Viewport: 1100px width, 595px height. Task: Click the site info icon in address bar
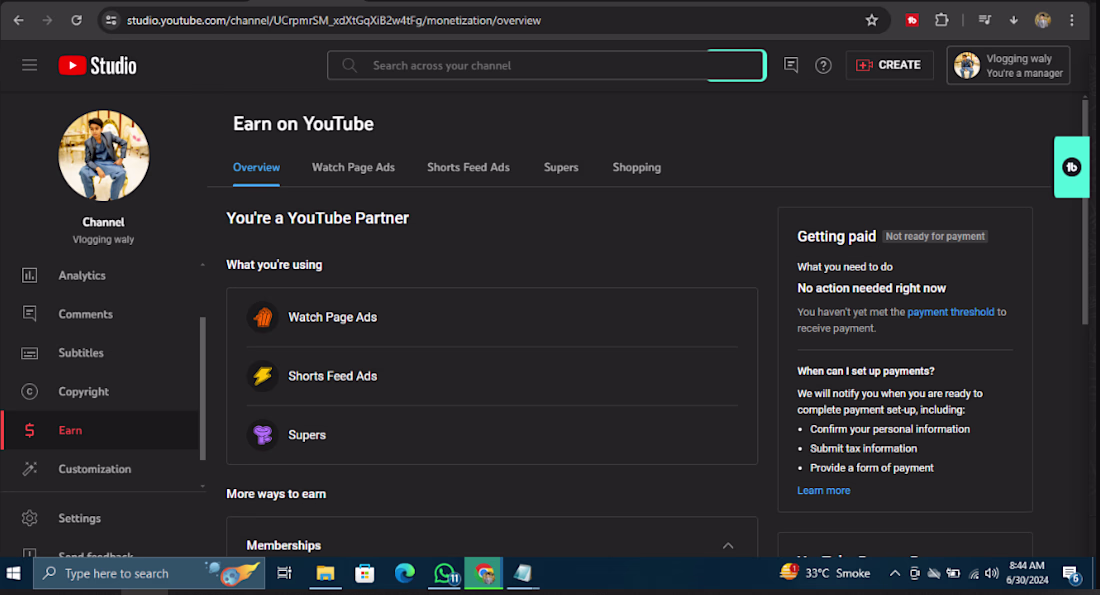(x=111, y=20)
